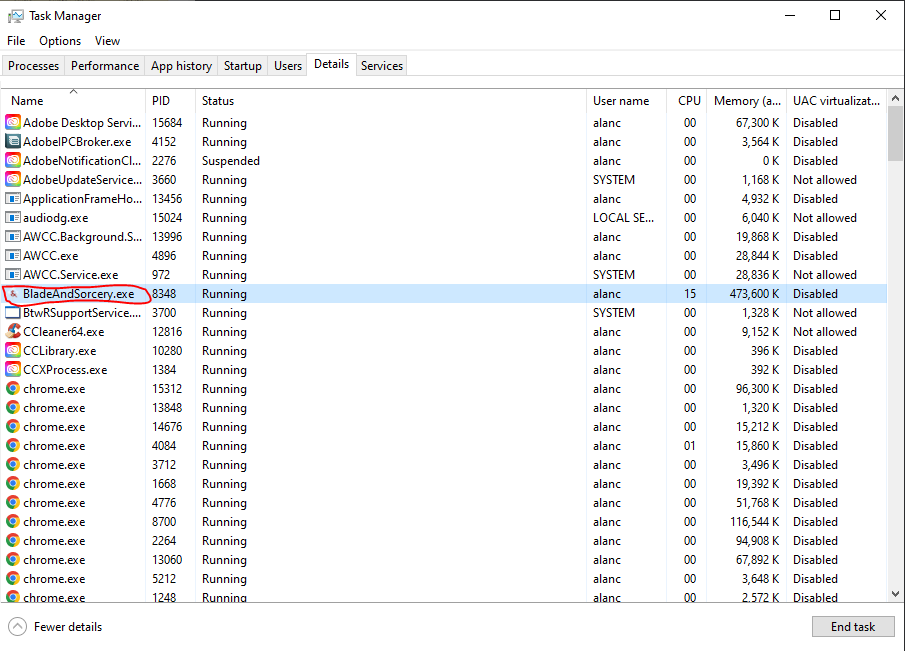The image size is (905, 651).
Task: Click the chrome.exe icon with PID 4776
Action: (13, 503)
